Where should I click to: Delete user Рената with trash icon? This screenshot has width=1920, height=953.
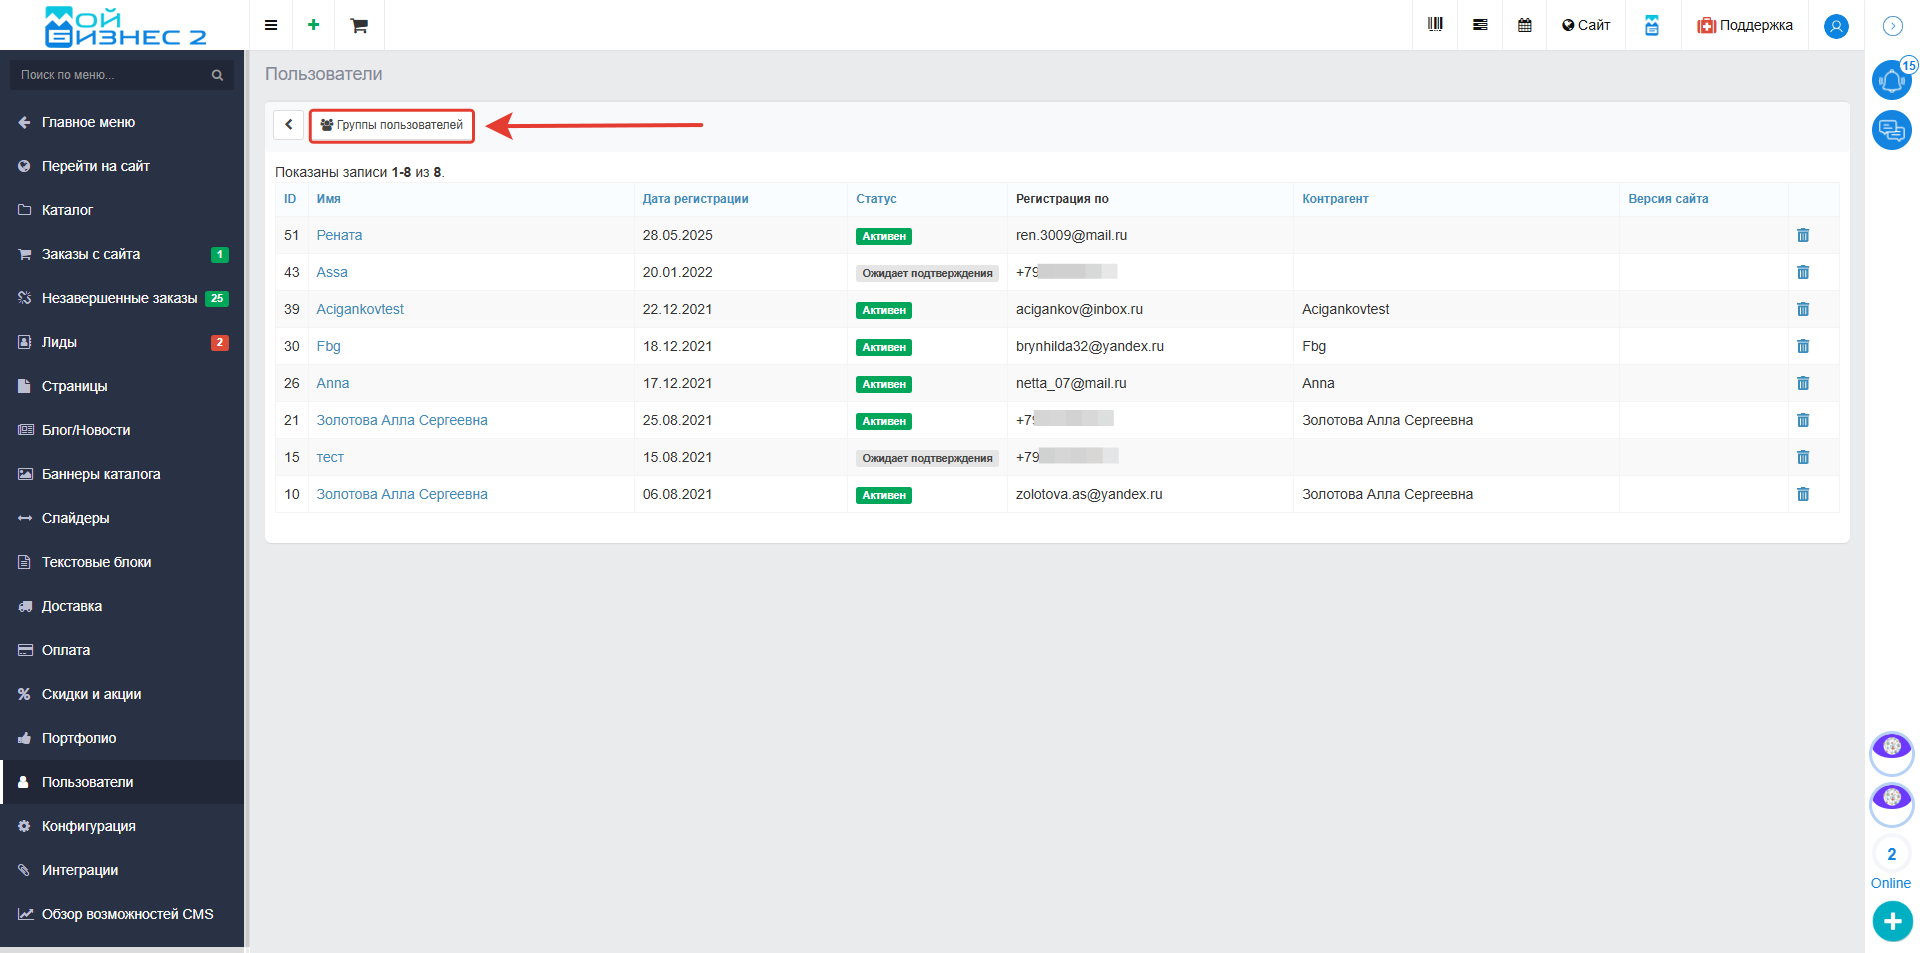[1803, 235]
